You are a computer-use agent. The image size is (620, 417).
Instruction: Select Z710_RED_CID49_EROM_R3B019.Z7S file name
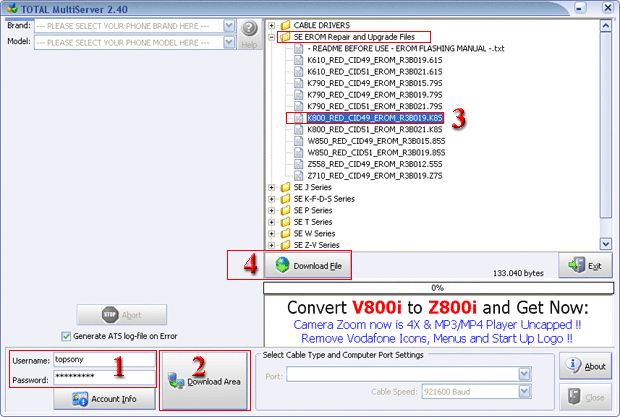[x=375, y=175]
